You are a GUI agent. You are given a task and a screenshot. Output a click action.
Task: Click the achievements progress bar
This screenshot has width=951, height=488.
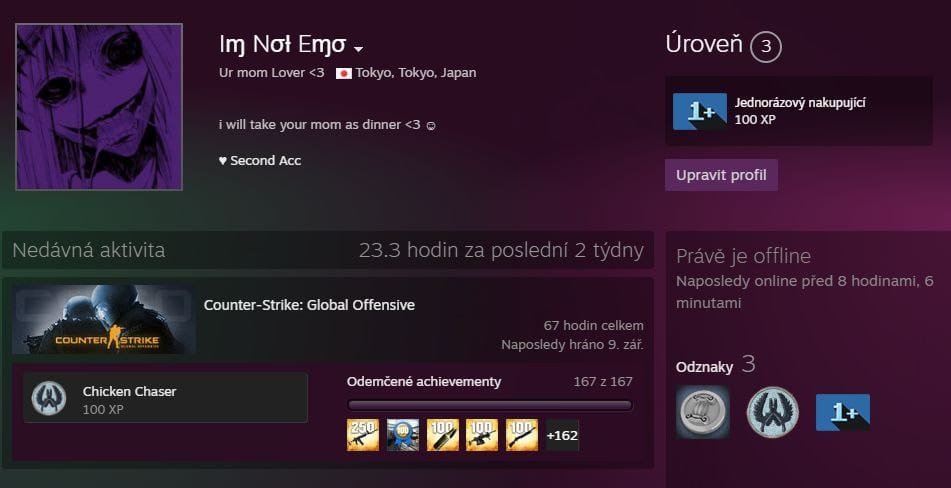pyautogui.click(x=489, y=405)
